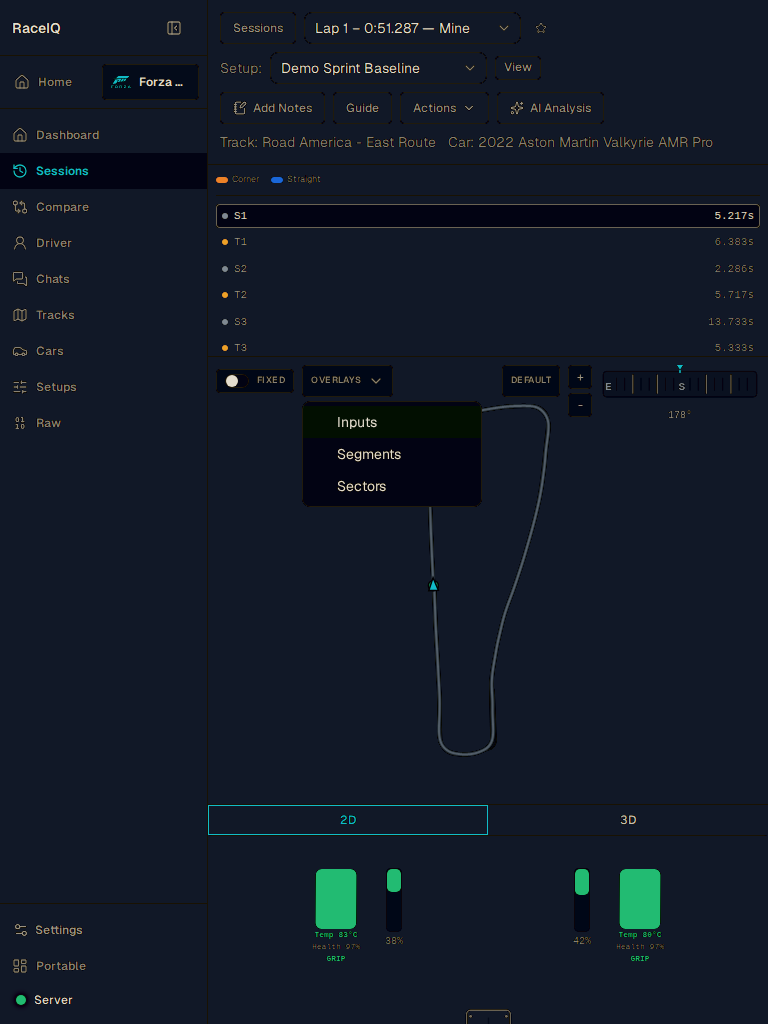Select segment row S2 2.286s
Image resolution: width=768 pixels, height=1024 pixels.
pyautogui.click(x=488, y=268)
